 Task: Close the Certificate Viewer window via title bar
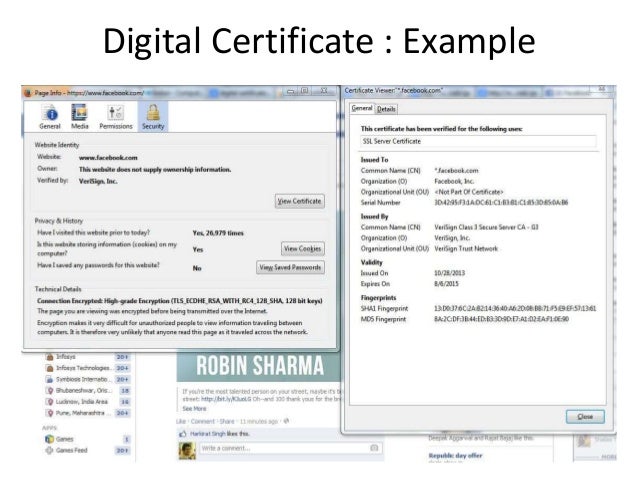coord(602,89)
